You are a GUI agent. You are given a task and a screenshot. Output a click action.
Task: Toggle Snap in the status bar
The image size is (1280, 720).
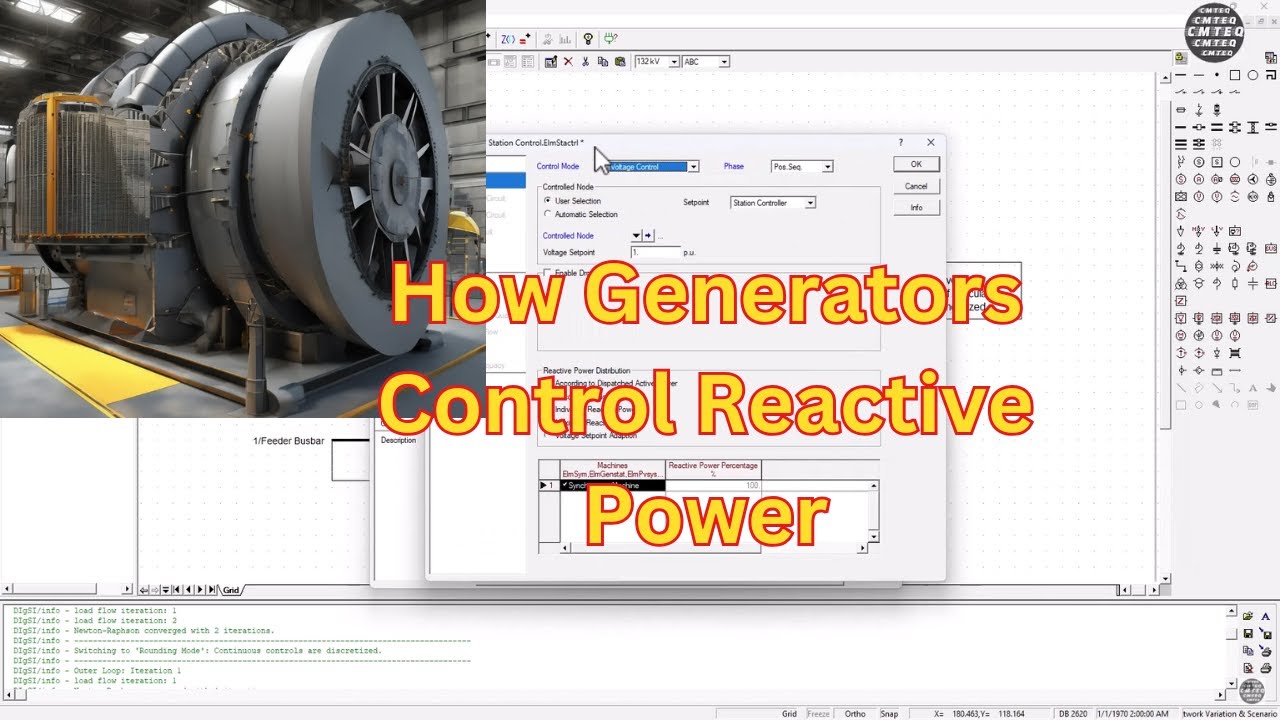pyautogui.click(x=889, y=714)
